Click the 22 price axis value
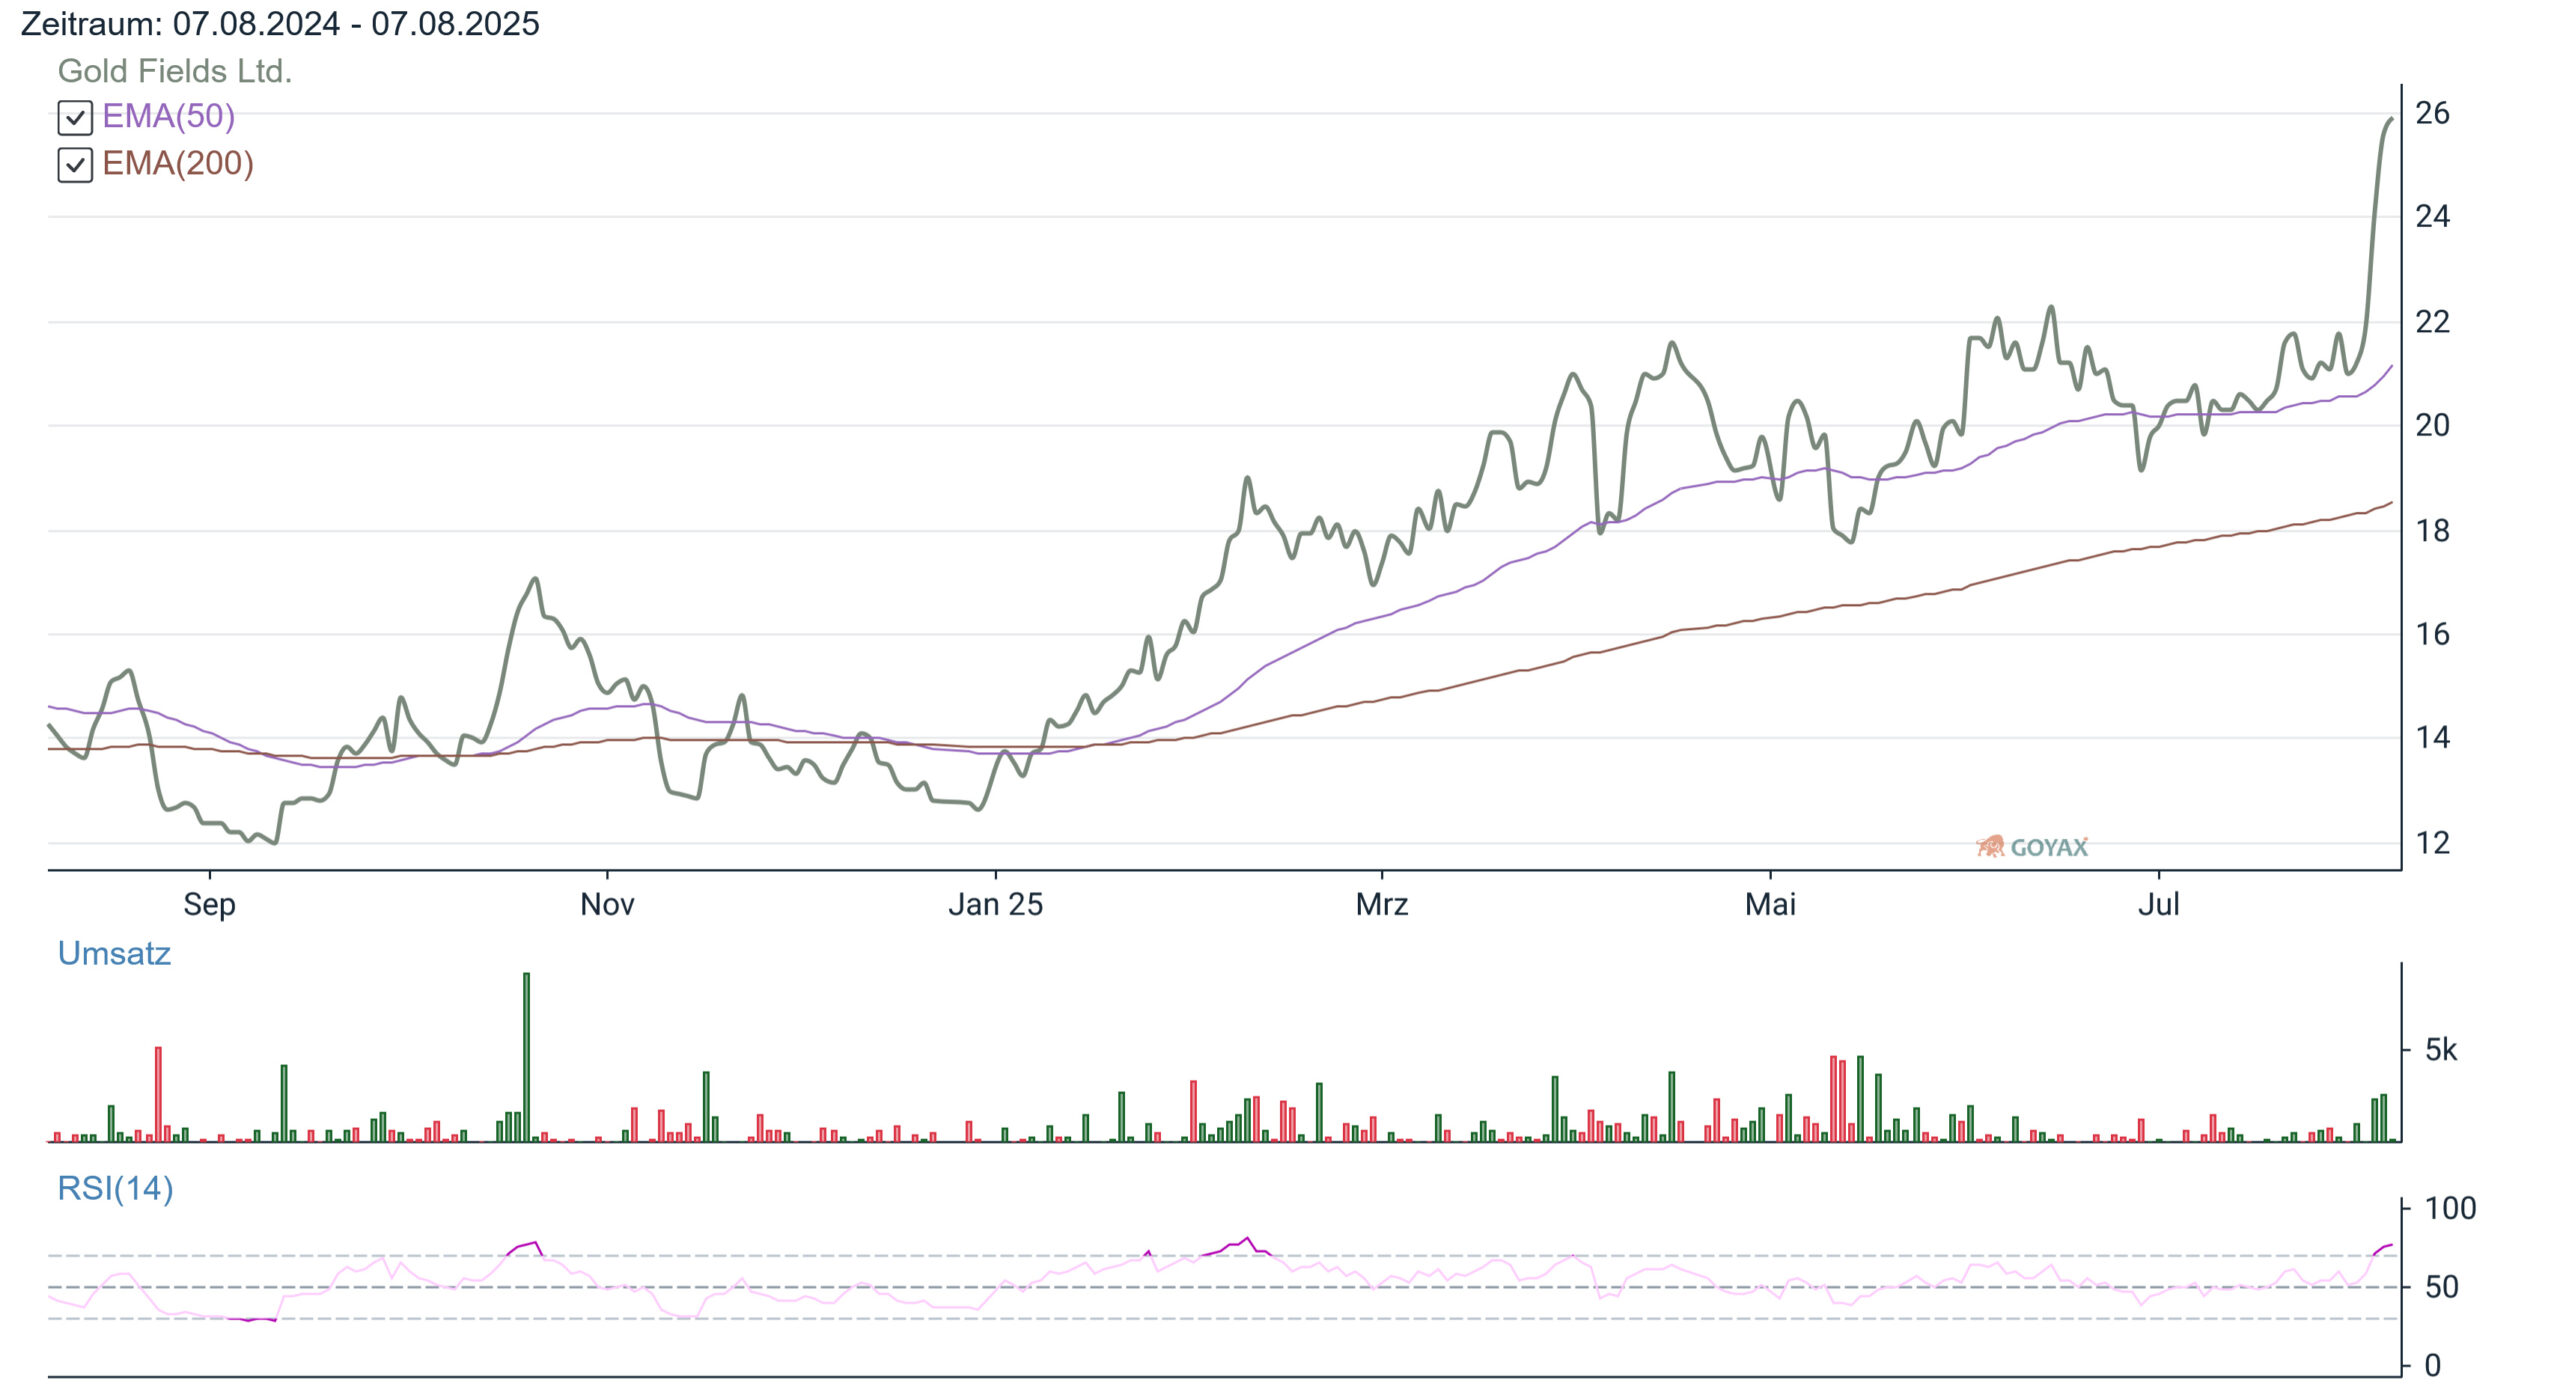Viewport: 2560px width, 1386px height. point(2432,322)
